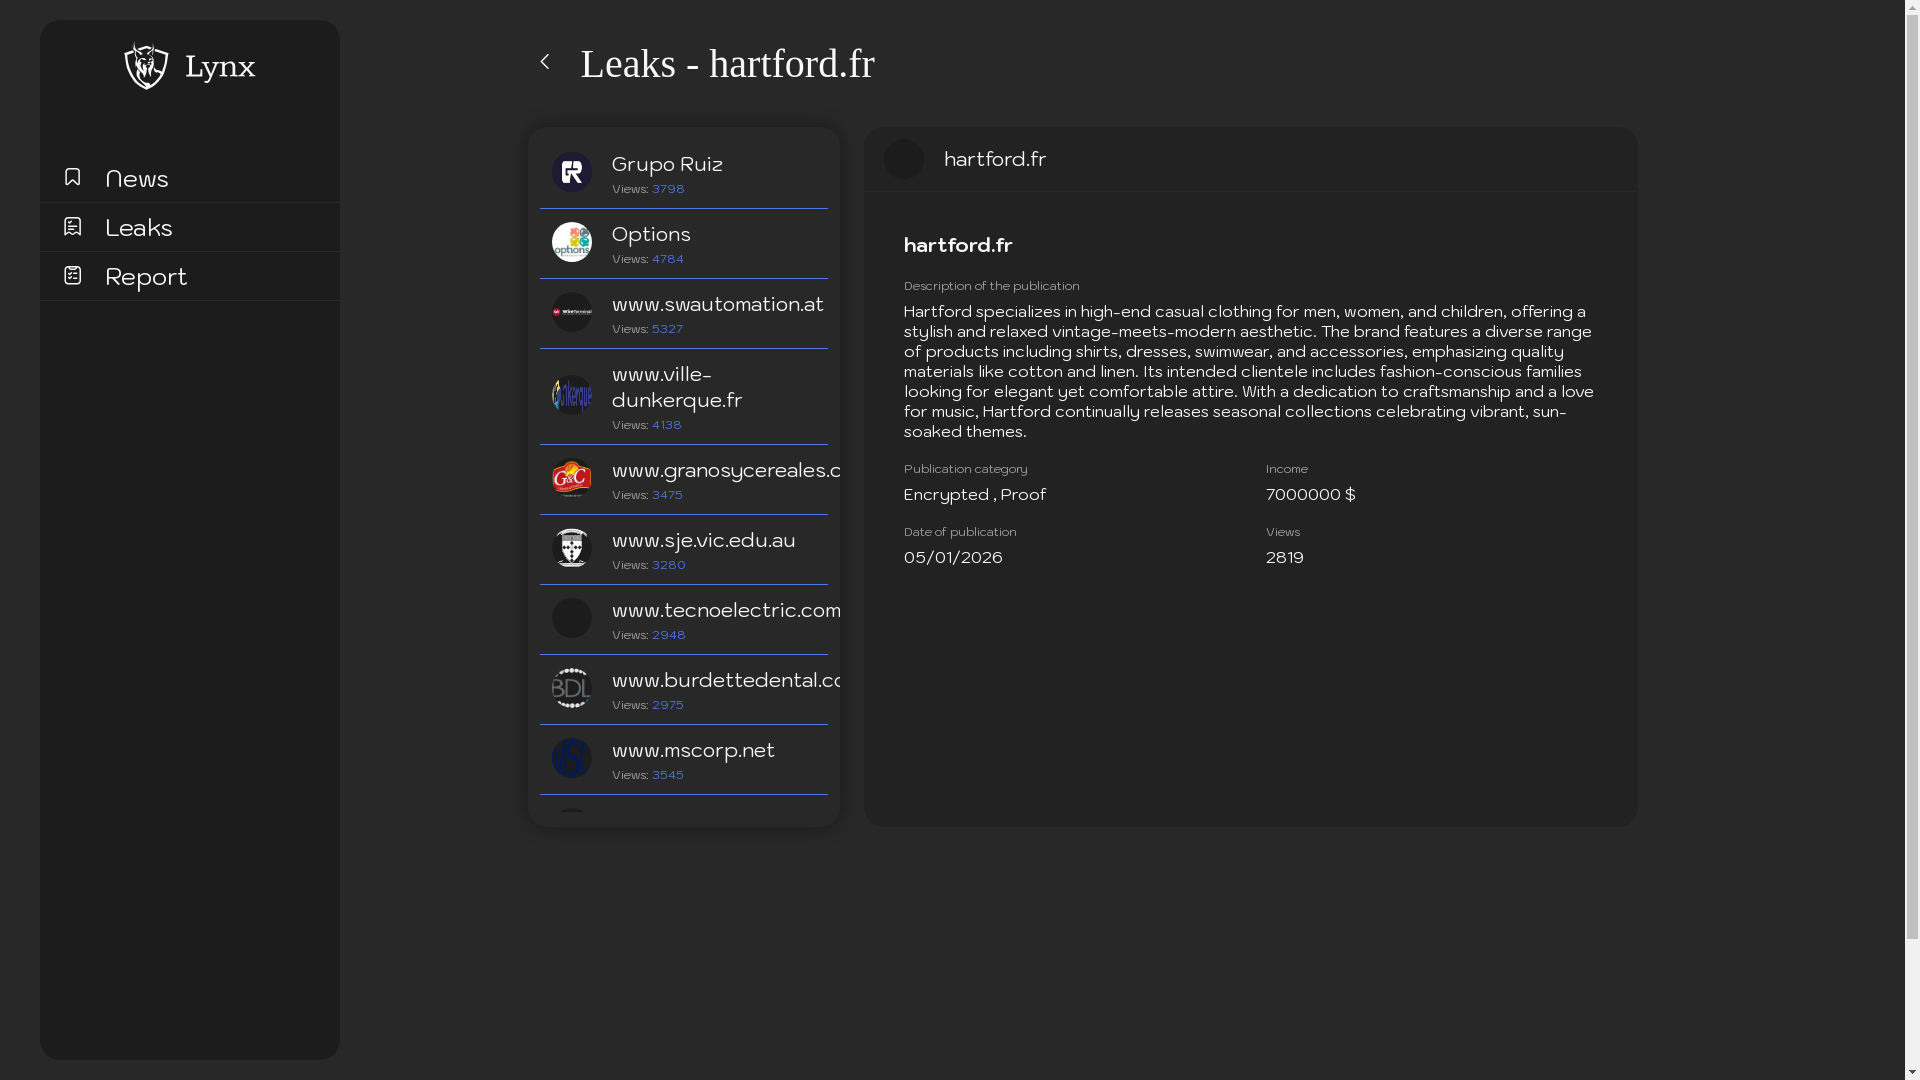The width and height of the screenshot is (1920, 1080).
Task: Click the Lynx logo icon
Action: 146,66
